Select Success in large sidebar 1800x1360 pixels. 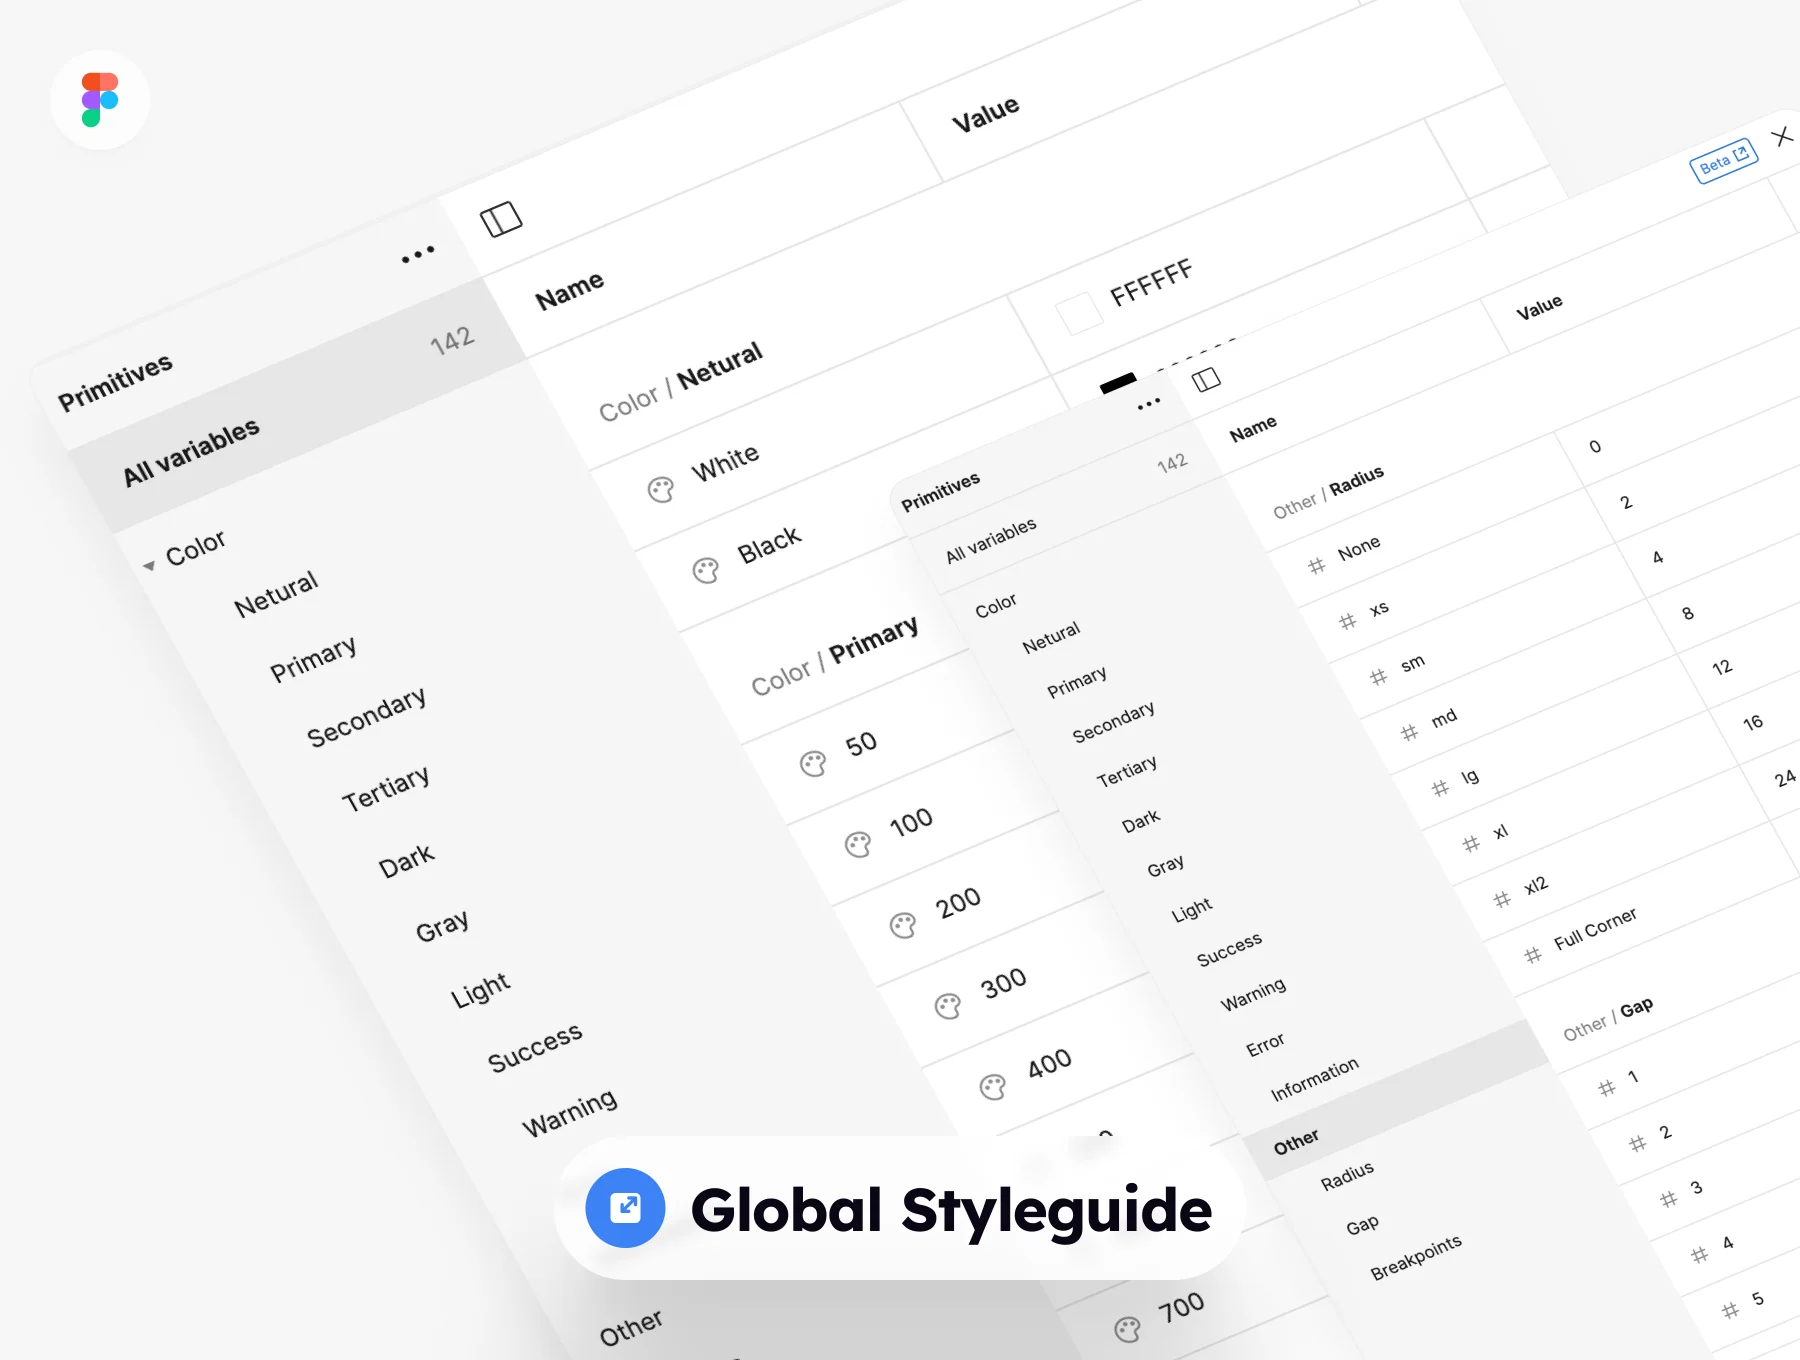coord(535,1047)
